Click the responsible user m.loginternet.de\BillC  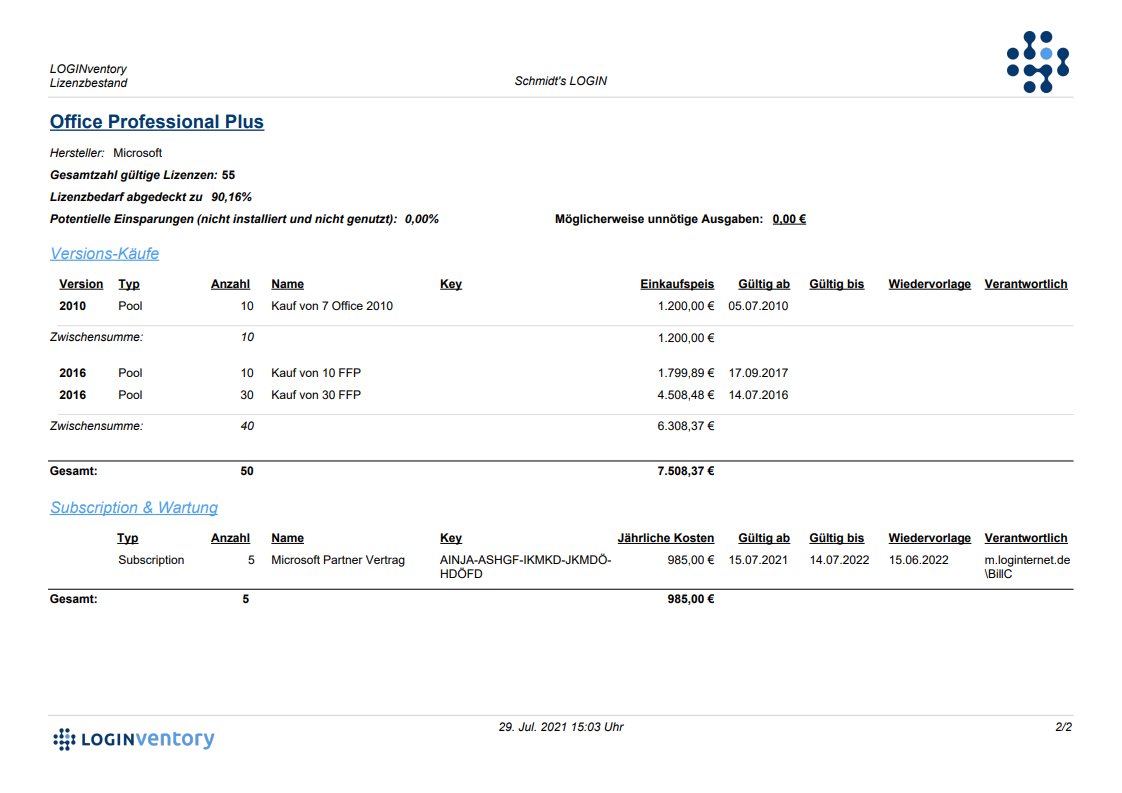(x=1028, y=567)
